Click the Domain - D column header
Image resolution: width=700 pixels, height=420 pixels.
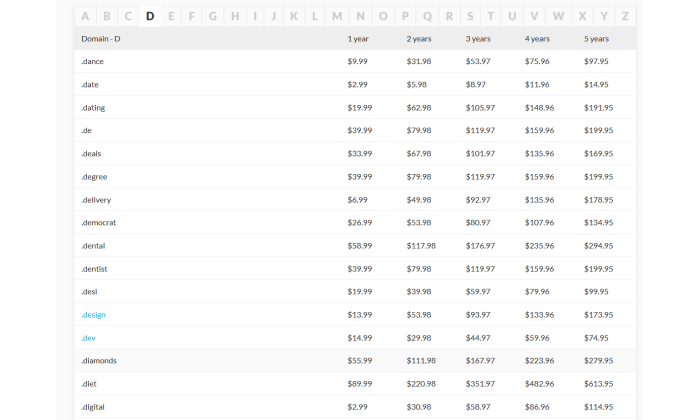coord(100,39)
